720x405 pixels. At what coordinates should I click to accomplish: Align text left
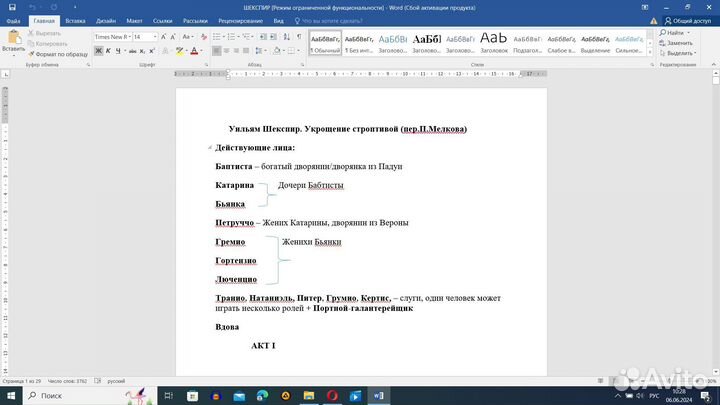[216, 51]
